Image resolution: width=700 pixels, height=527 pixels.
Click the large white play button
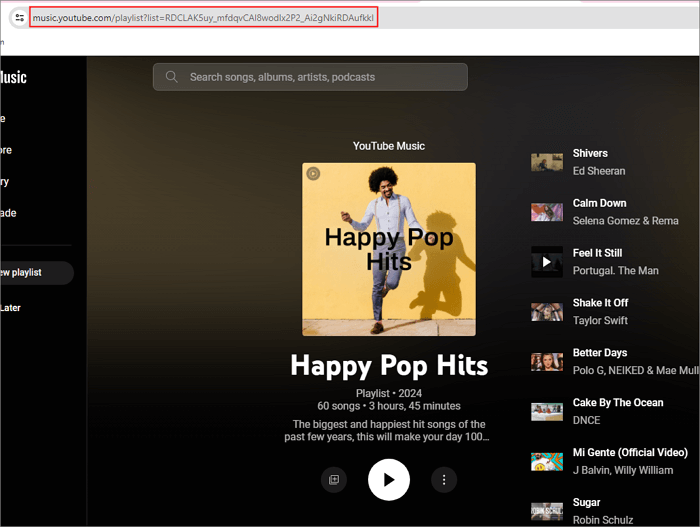tap(389, 480)
